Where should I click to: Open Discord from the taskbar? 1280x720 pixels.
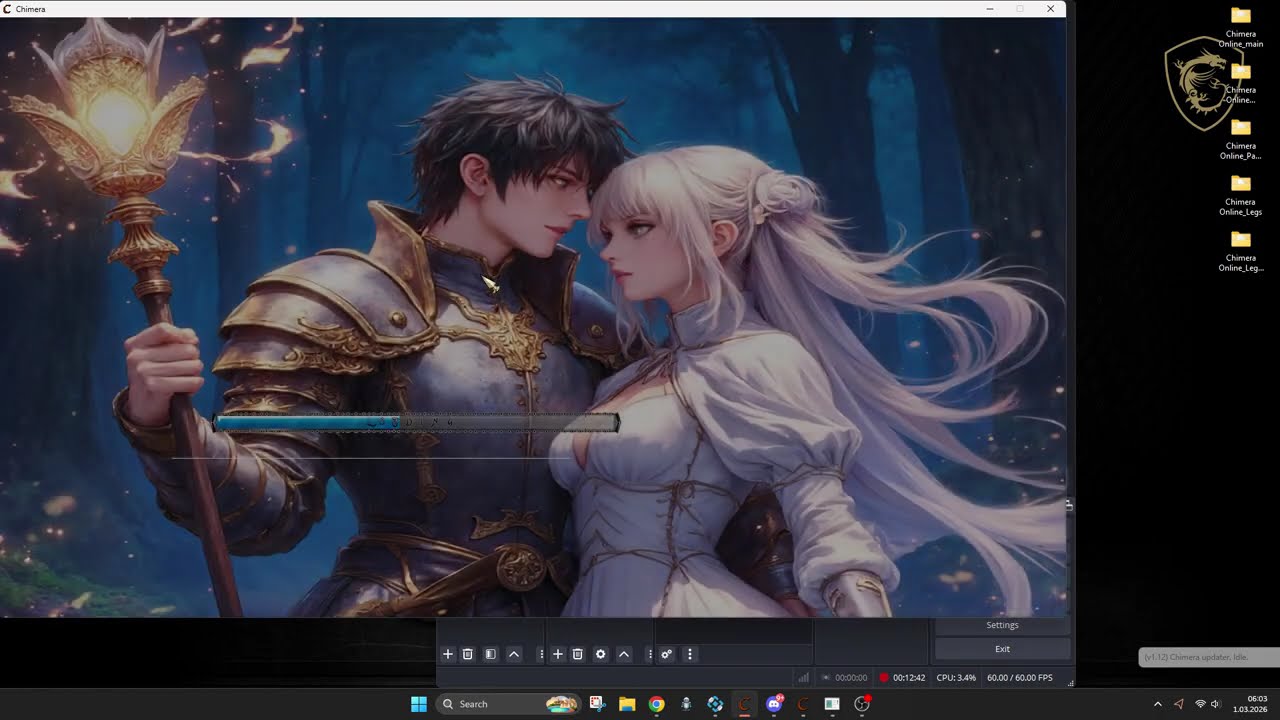774,704
